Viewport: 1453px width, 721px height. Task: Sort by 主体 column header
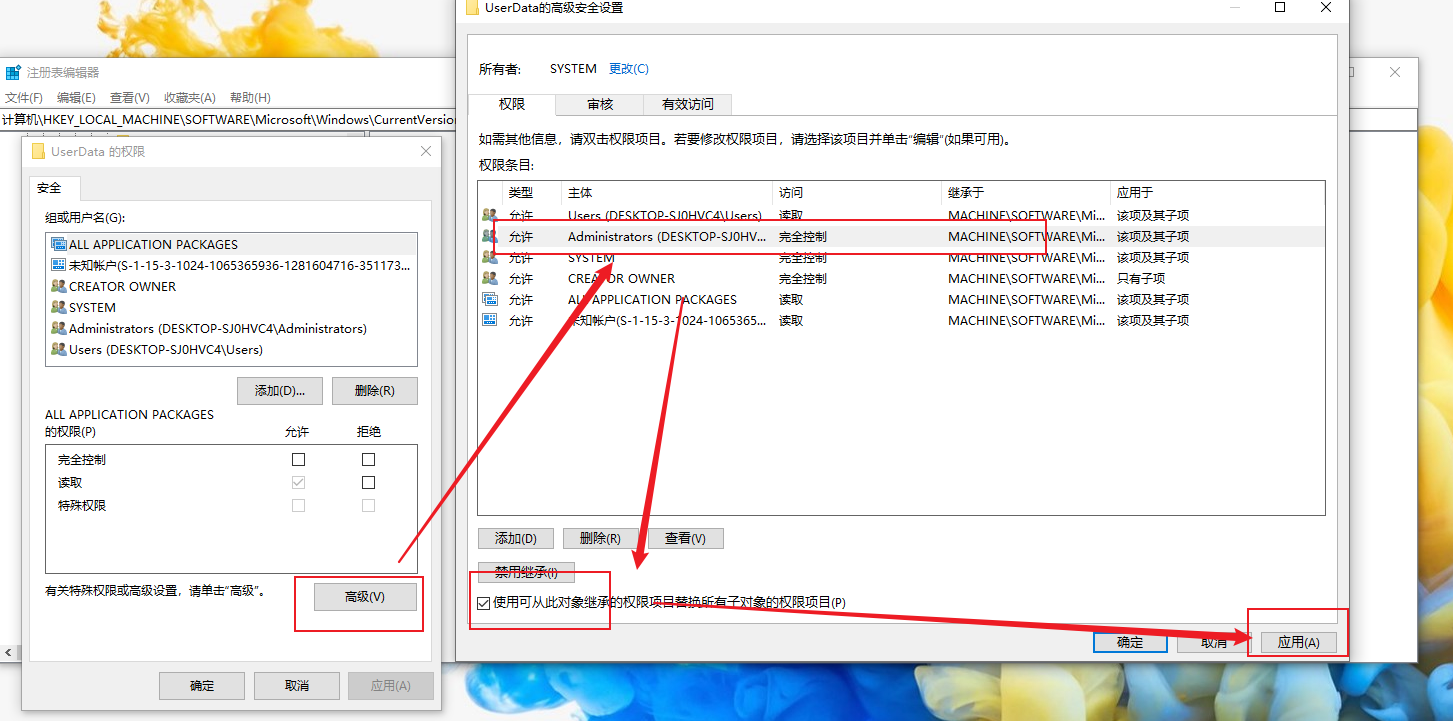pyautogui.click(x=667, y=193)
